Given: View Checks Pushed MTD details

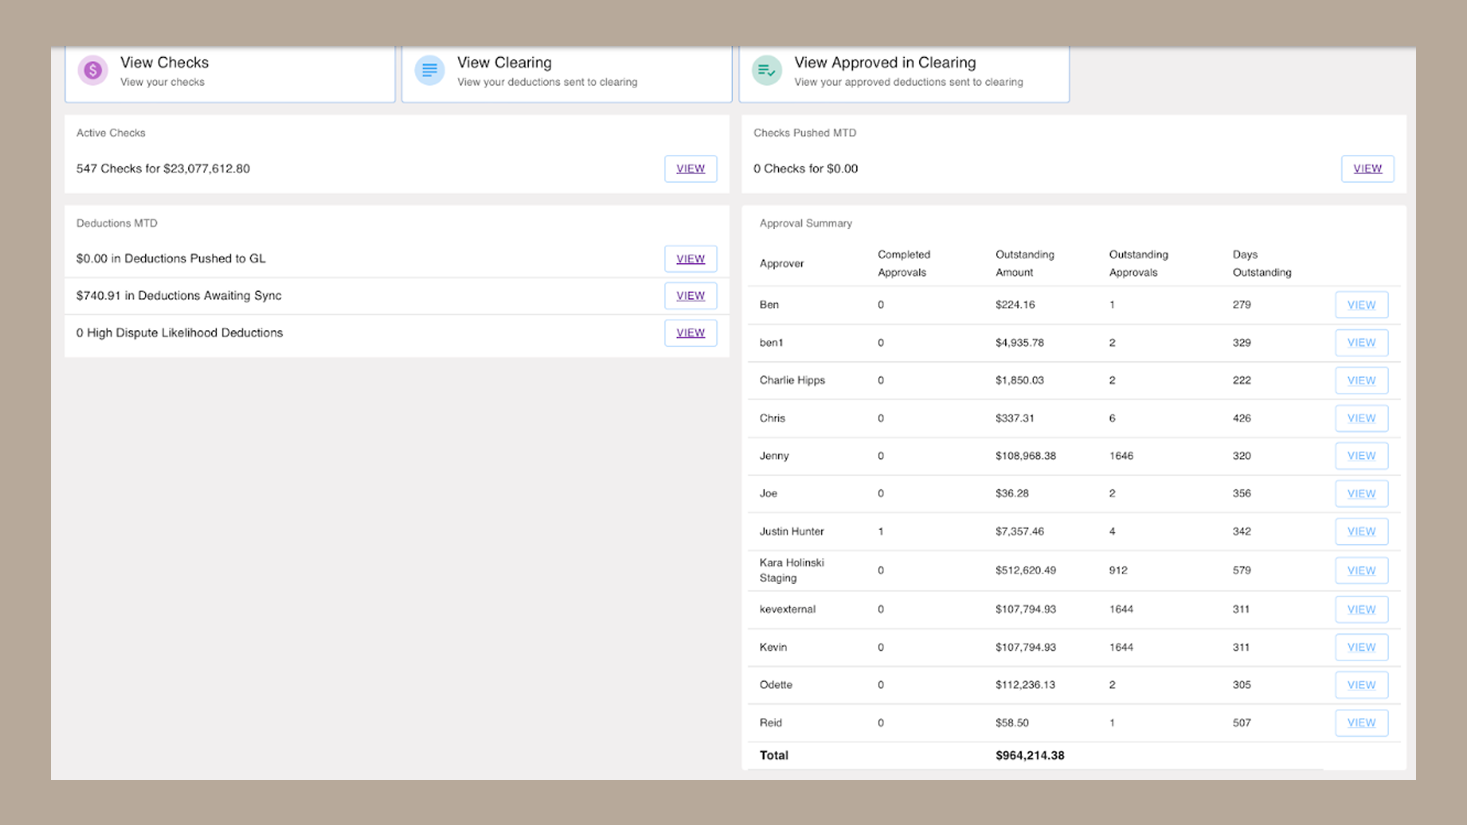Looking at the screenshot, I should [1367, 169].
